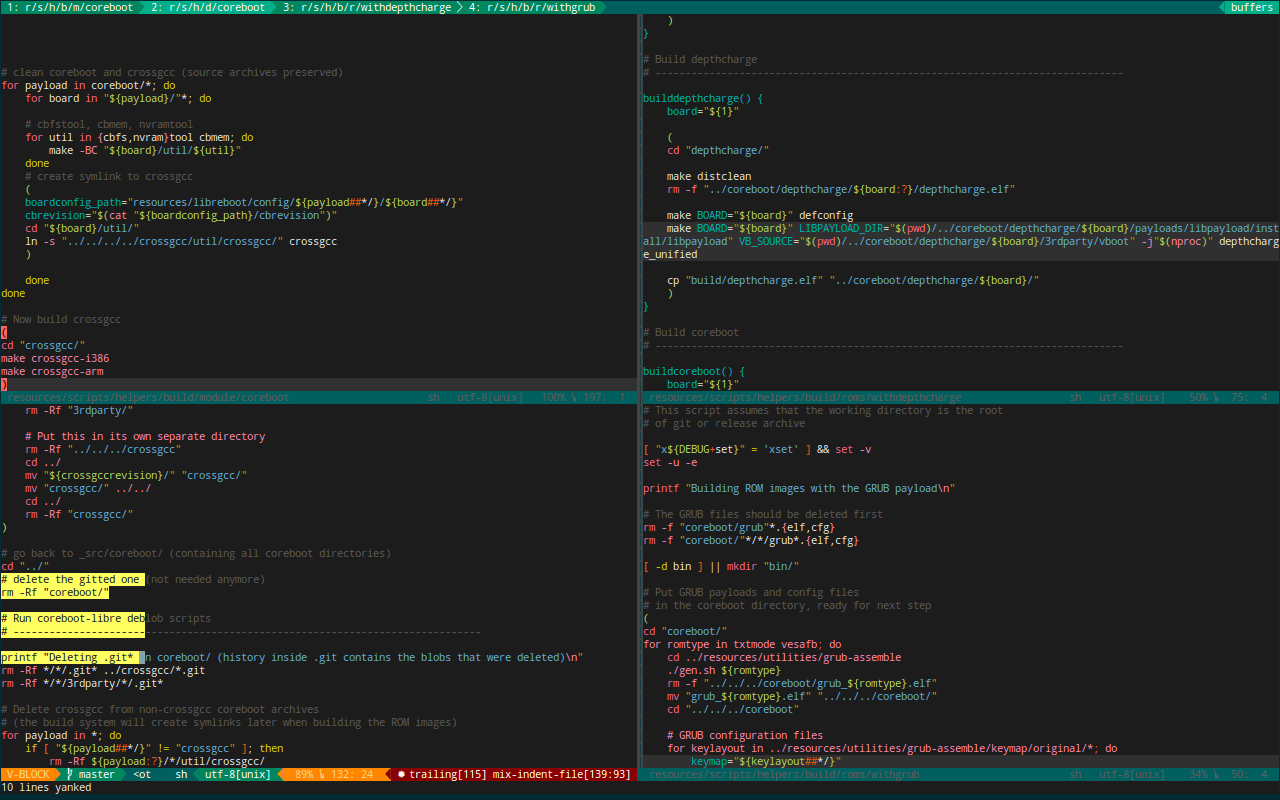Click the 'set -u -e' line
The height and width of the screenshot is (800, 1280).
click(x=670, y=462)
